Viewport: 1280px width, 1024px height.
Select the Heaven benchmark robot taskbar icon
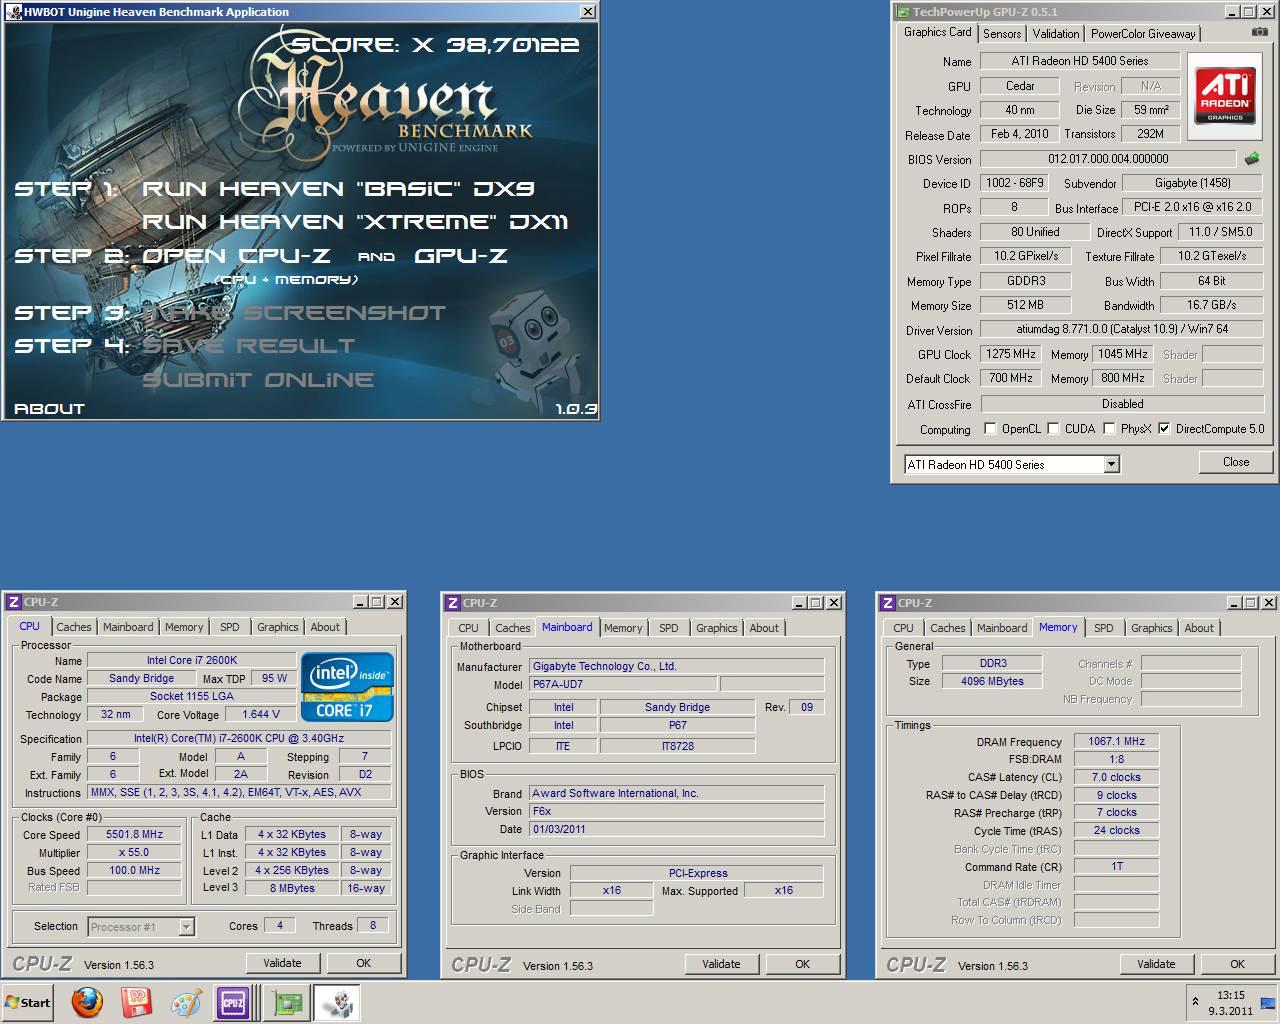[x=337, y=1002]
